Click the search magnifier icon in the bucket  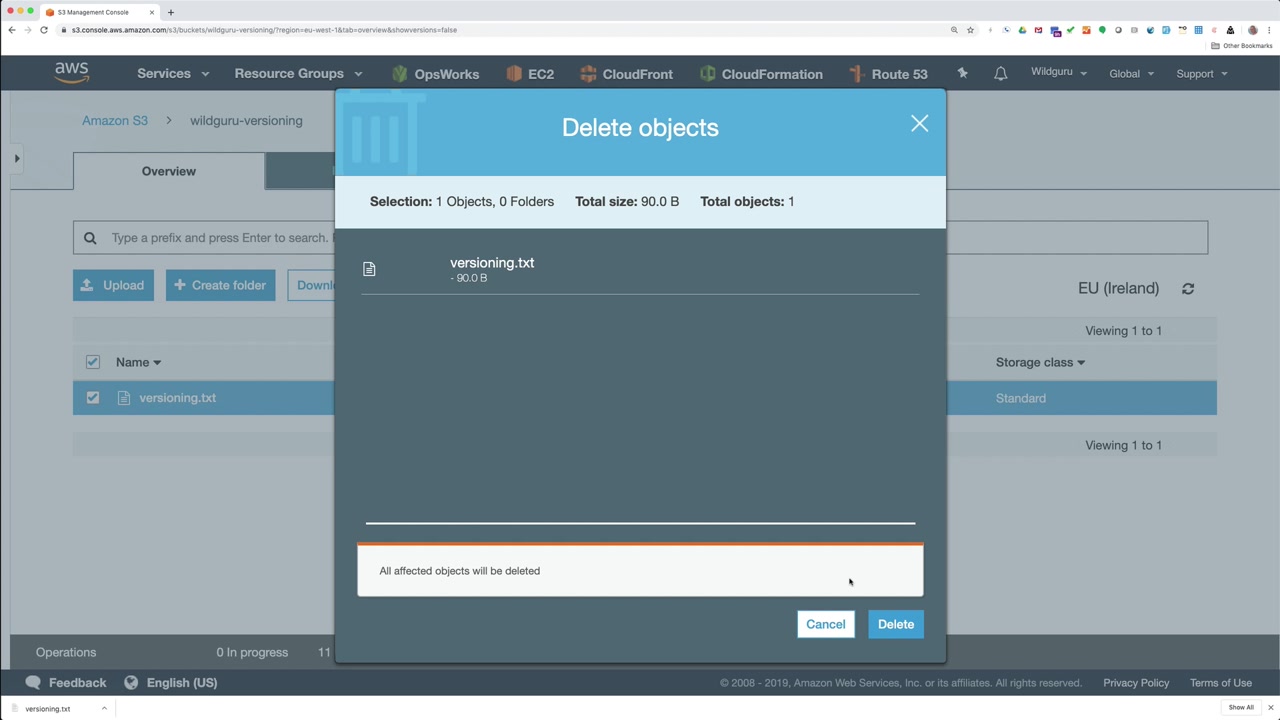90,238
